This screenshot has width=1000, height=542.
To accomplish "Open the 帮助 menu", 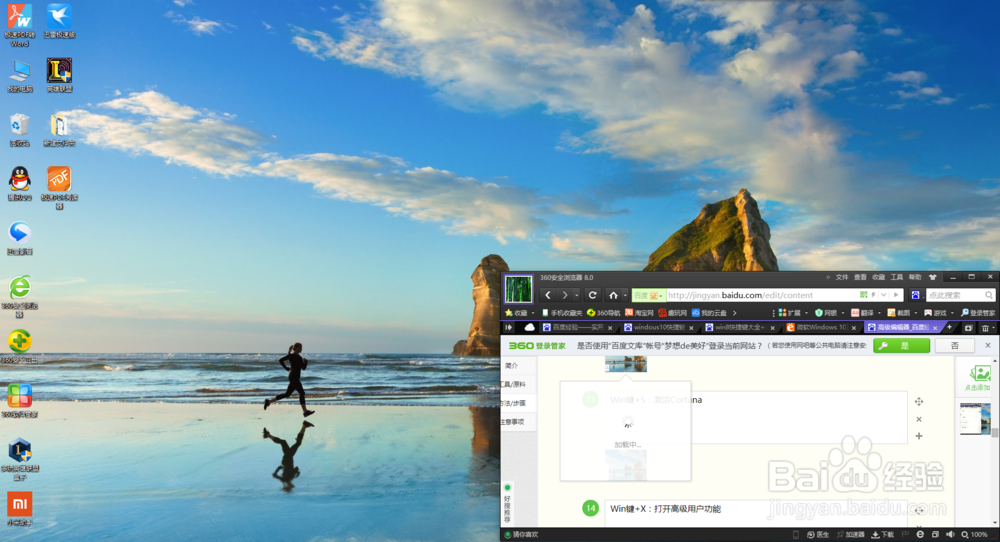I will pos(915,277).
